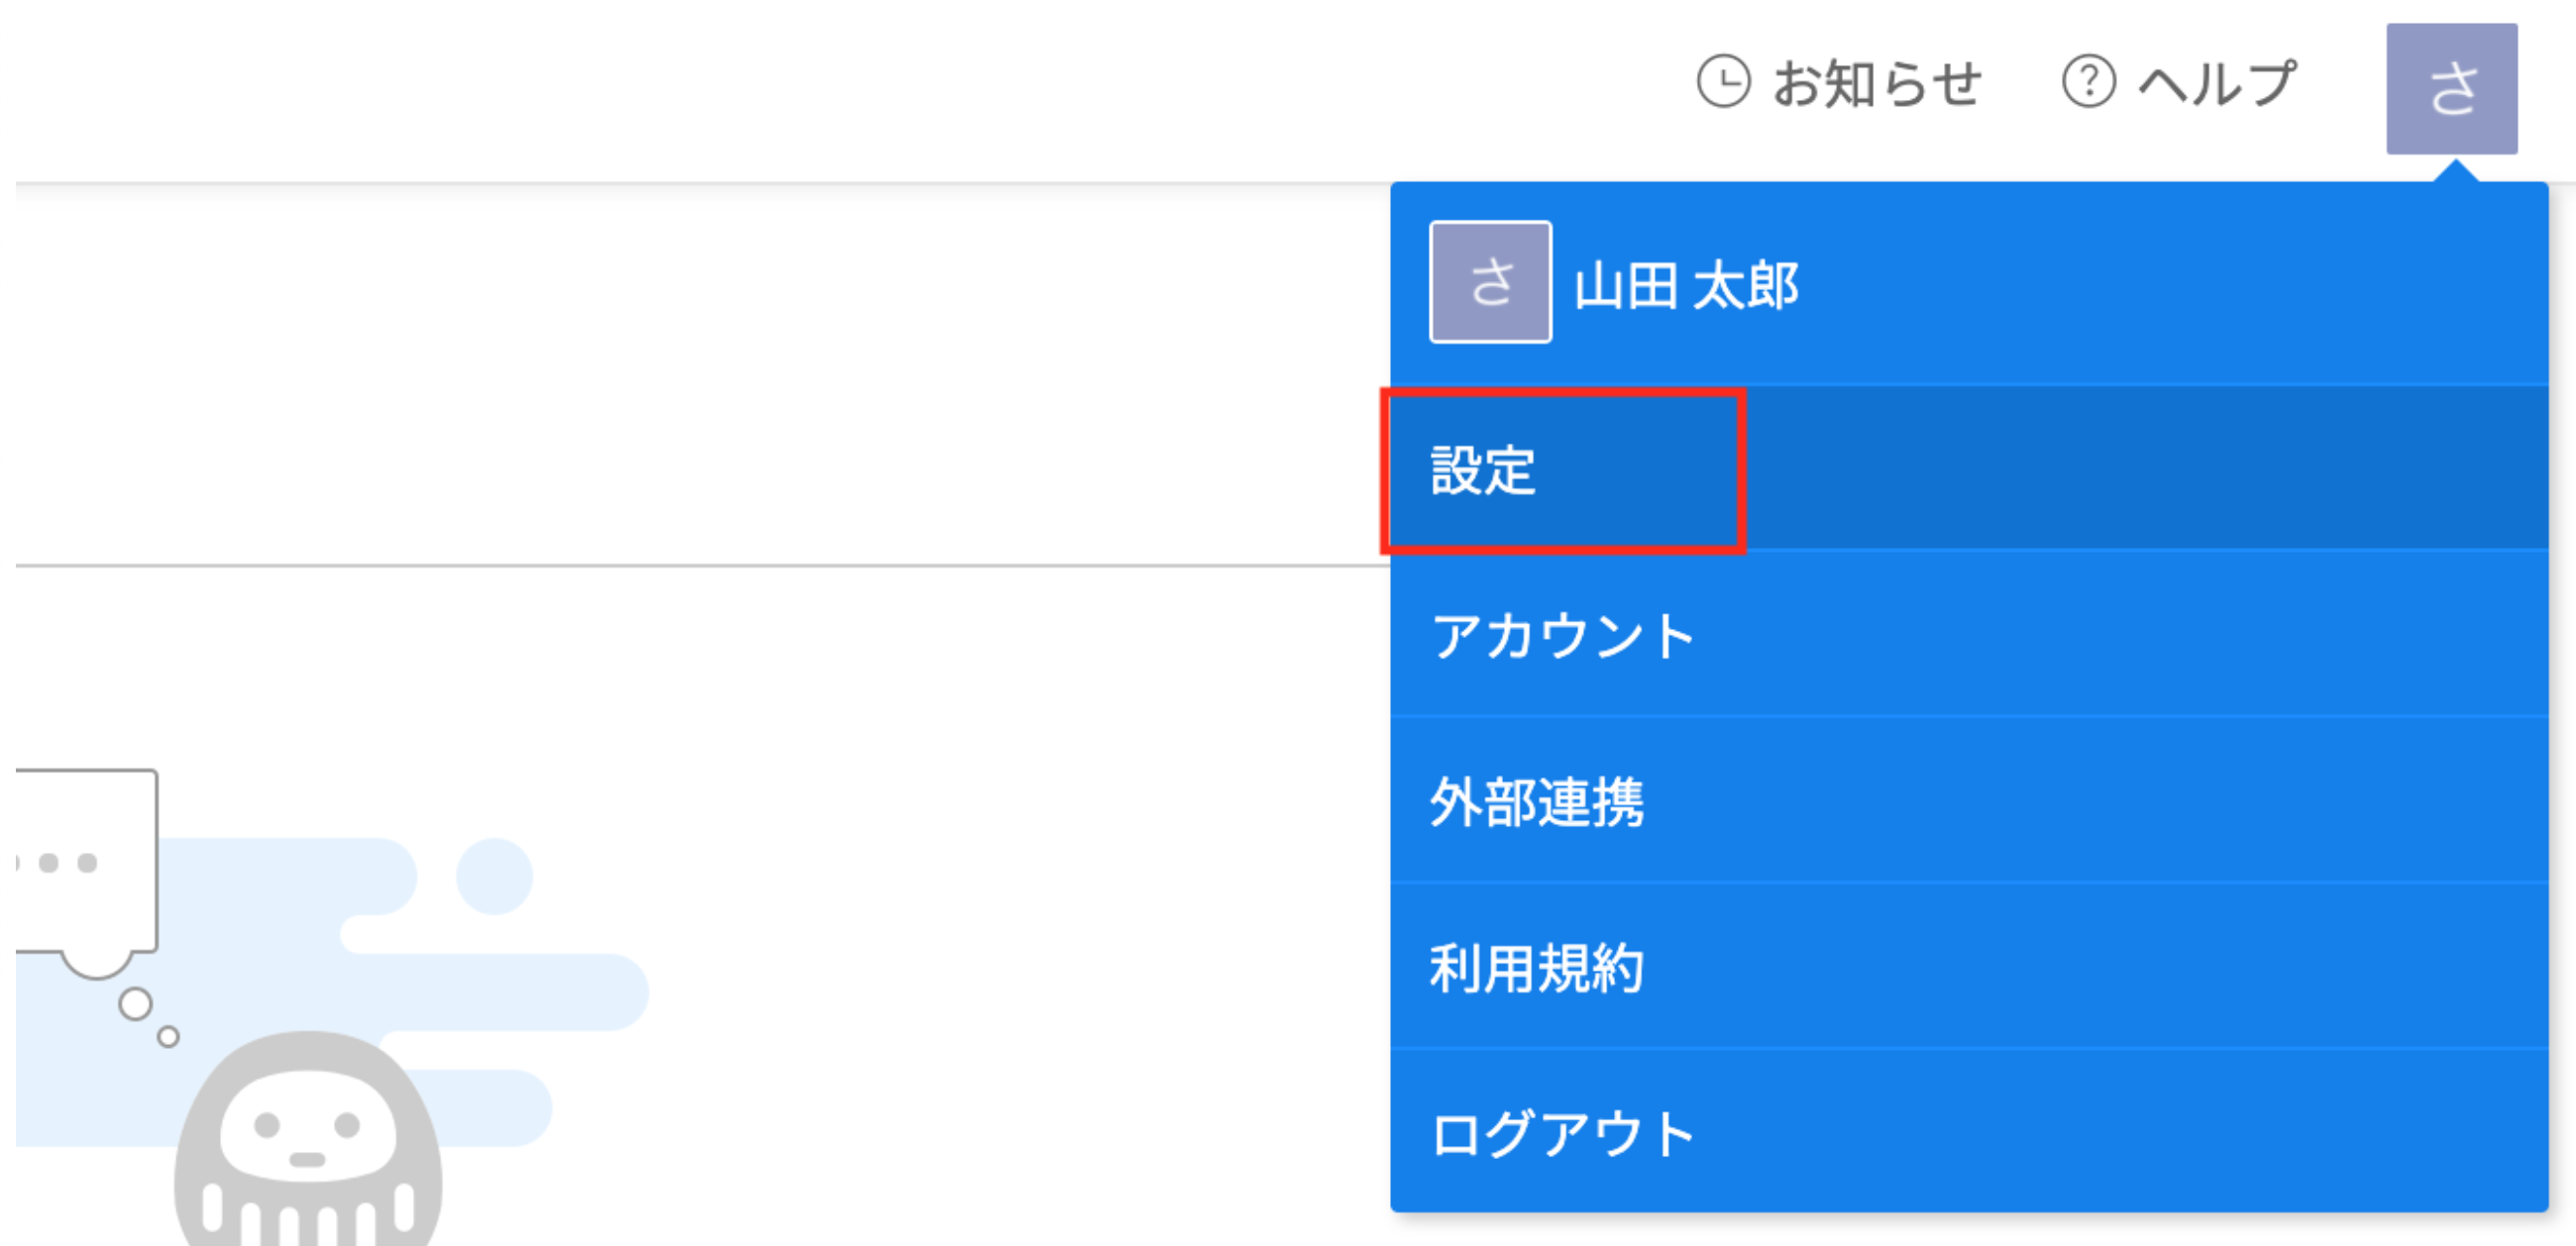Click the clock icon beside お知らせ

(1723, 84)
